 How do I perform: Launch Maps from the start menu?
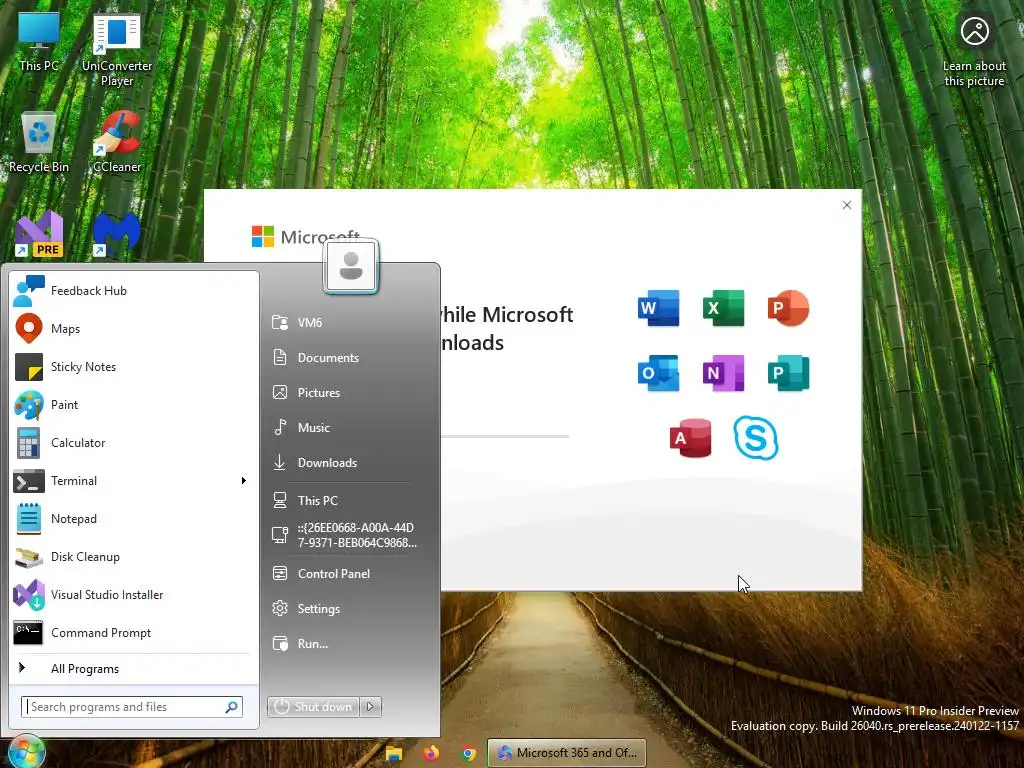pos(134,328)
